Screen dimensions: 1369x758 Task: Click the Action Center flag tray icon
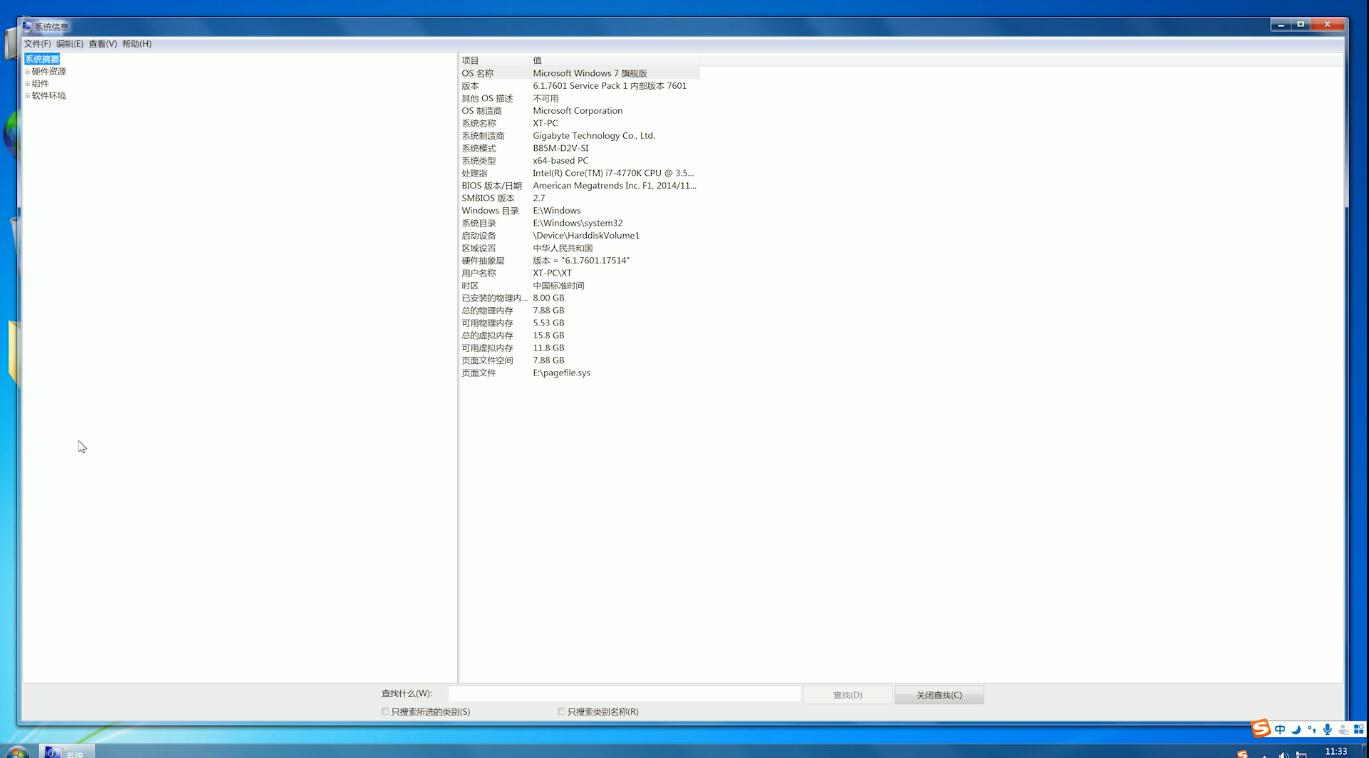pyautogui.click(x=1301, y=755)
